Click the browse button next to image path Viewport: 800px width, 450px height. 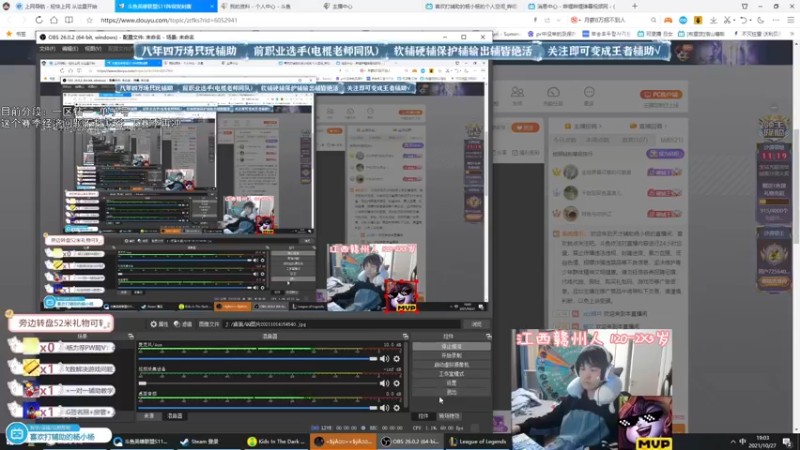(x=477, y=324)
